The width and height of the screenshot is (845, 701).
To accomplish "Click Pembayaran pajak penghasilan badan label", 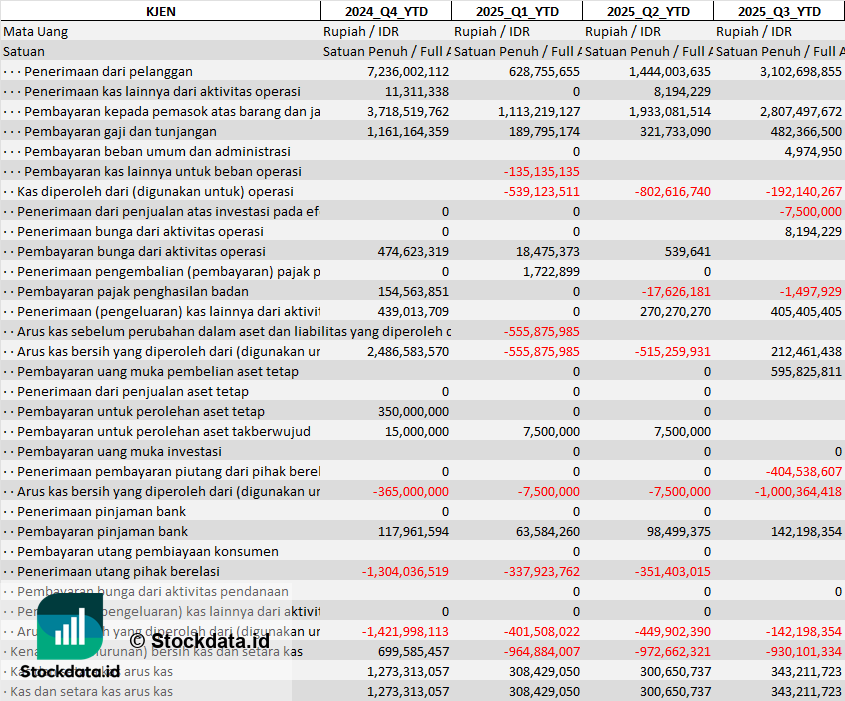I will tap(133, 291).
